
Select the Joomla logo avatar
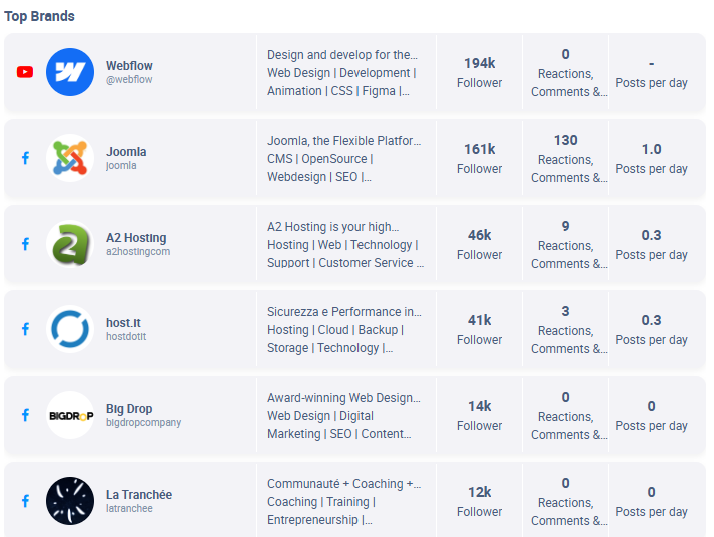[x=70, y=158]
